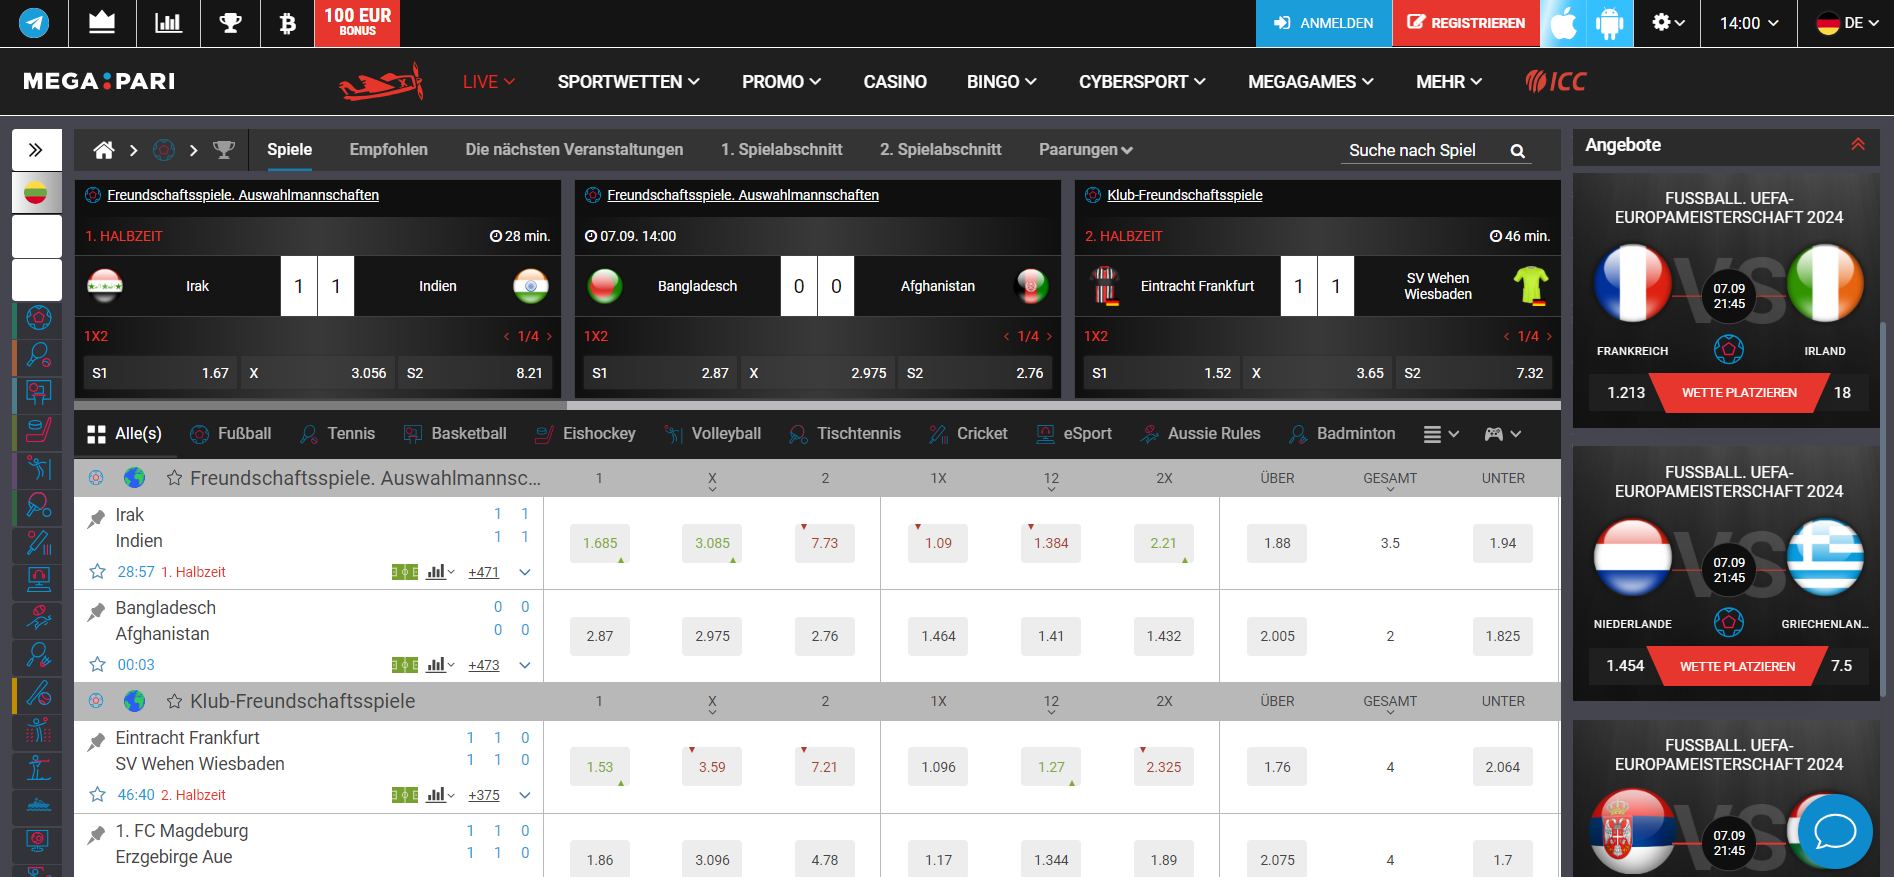Image resolution: width=1894 pixels, height=877 pixels.
Task: Select the trophy icon in the breadcrumb
Action: pos(224,150)
